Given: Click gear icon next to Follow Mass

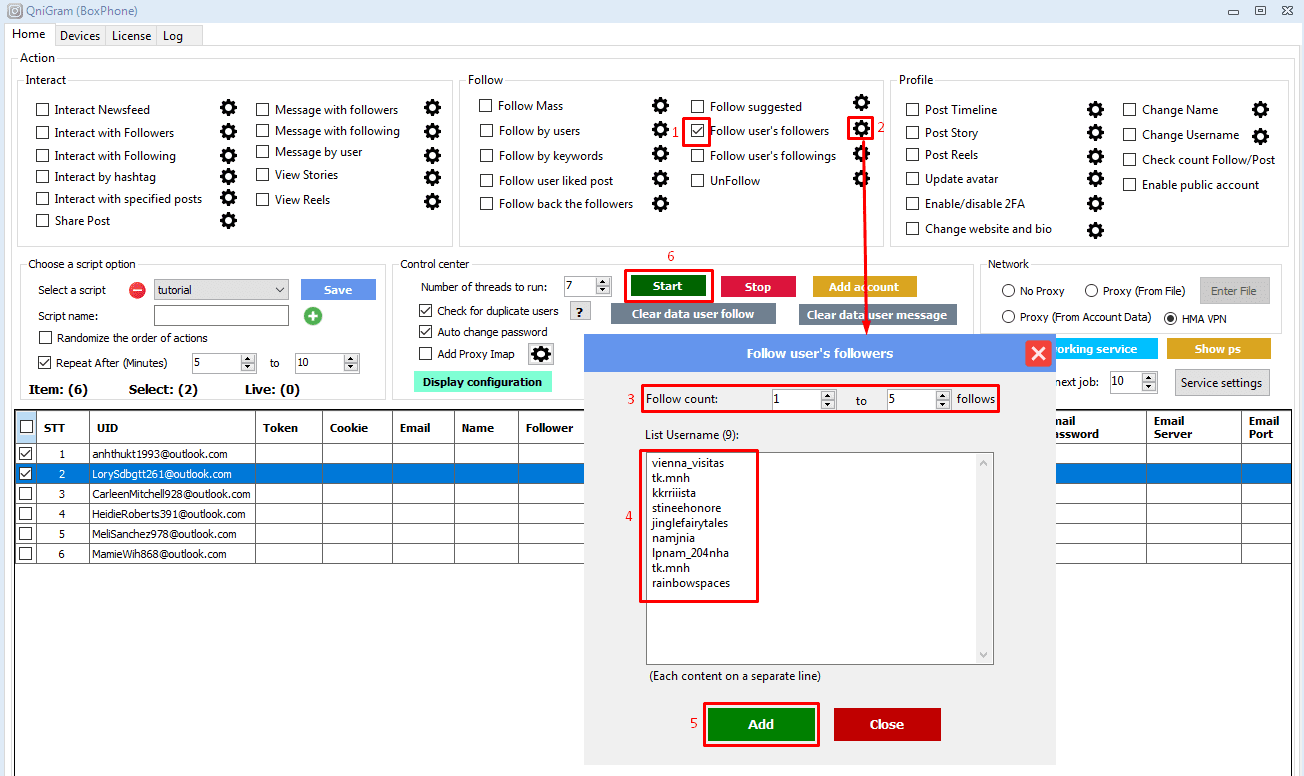Looking at the screenshot, I should [x=660, y=105].
